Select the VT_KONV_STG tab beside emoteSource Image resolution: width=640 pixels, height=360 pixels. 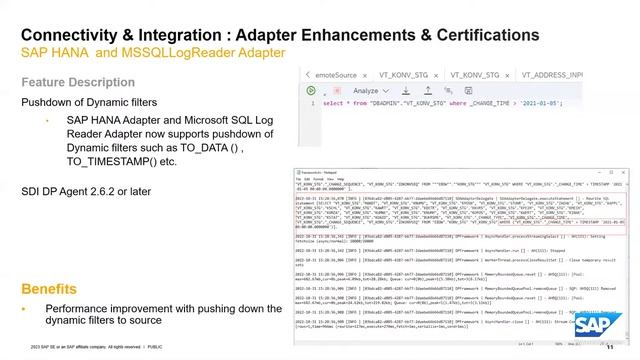coord(403,75)
